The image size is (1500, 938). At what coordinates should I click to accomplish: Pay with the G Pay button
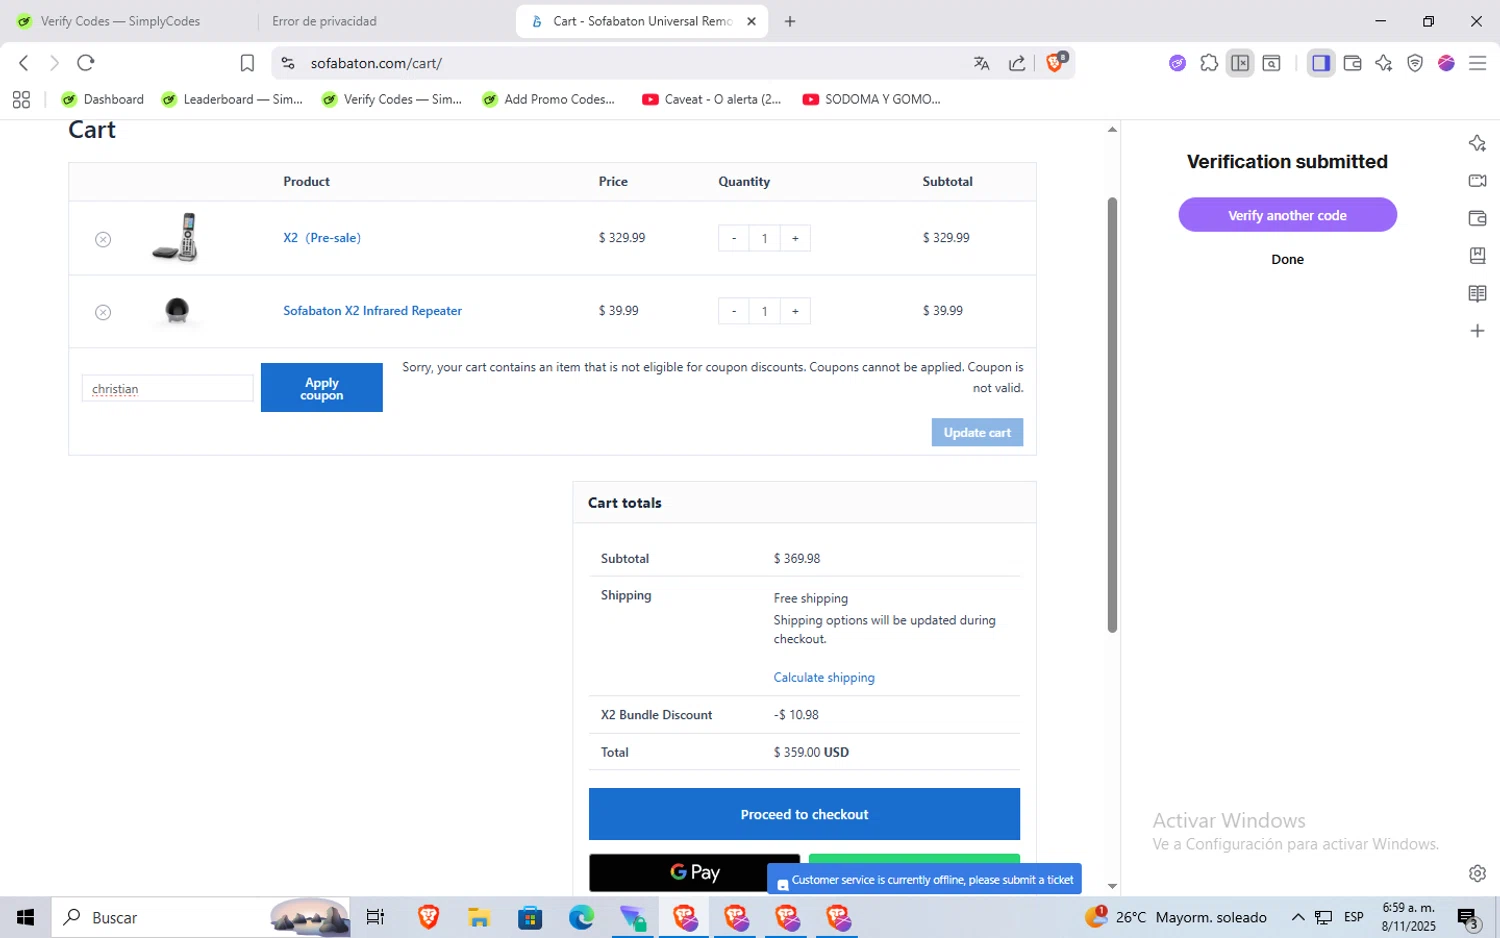694,872
